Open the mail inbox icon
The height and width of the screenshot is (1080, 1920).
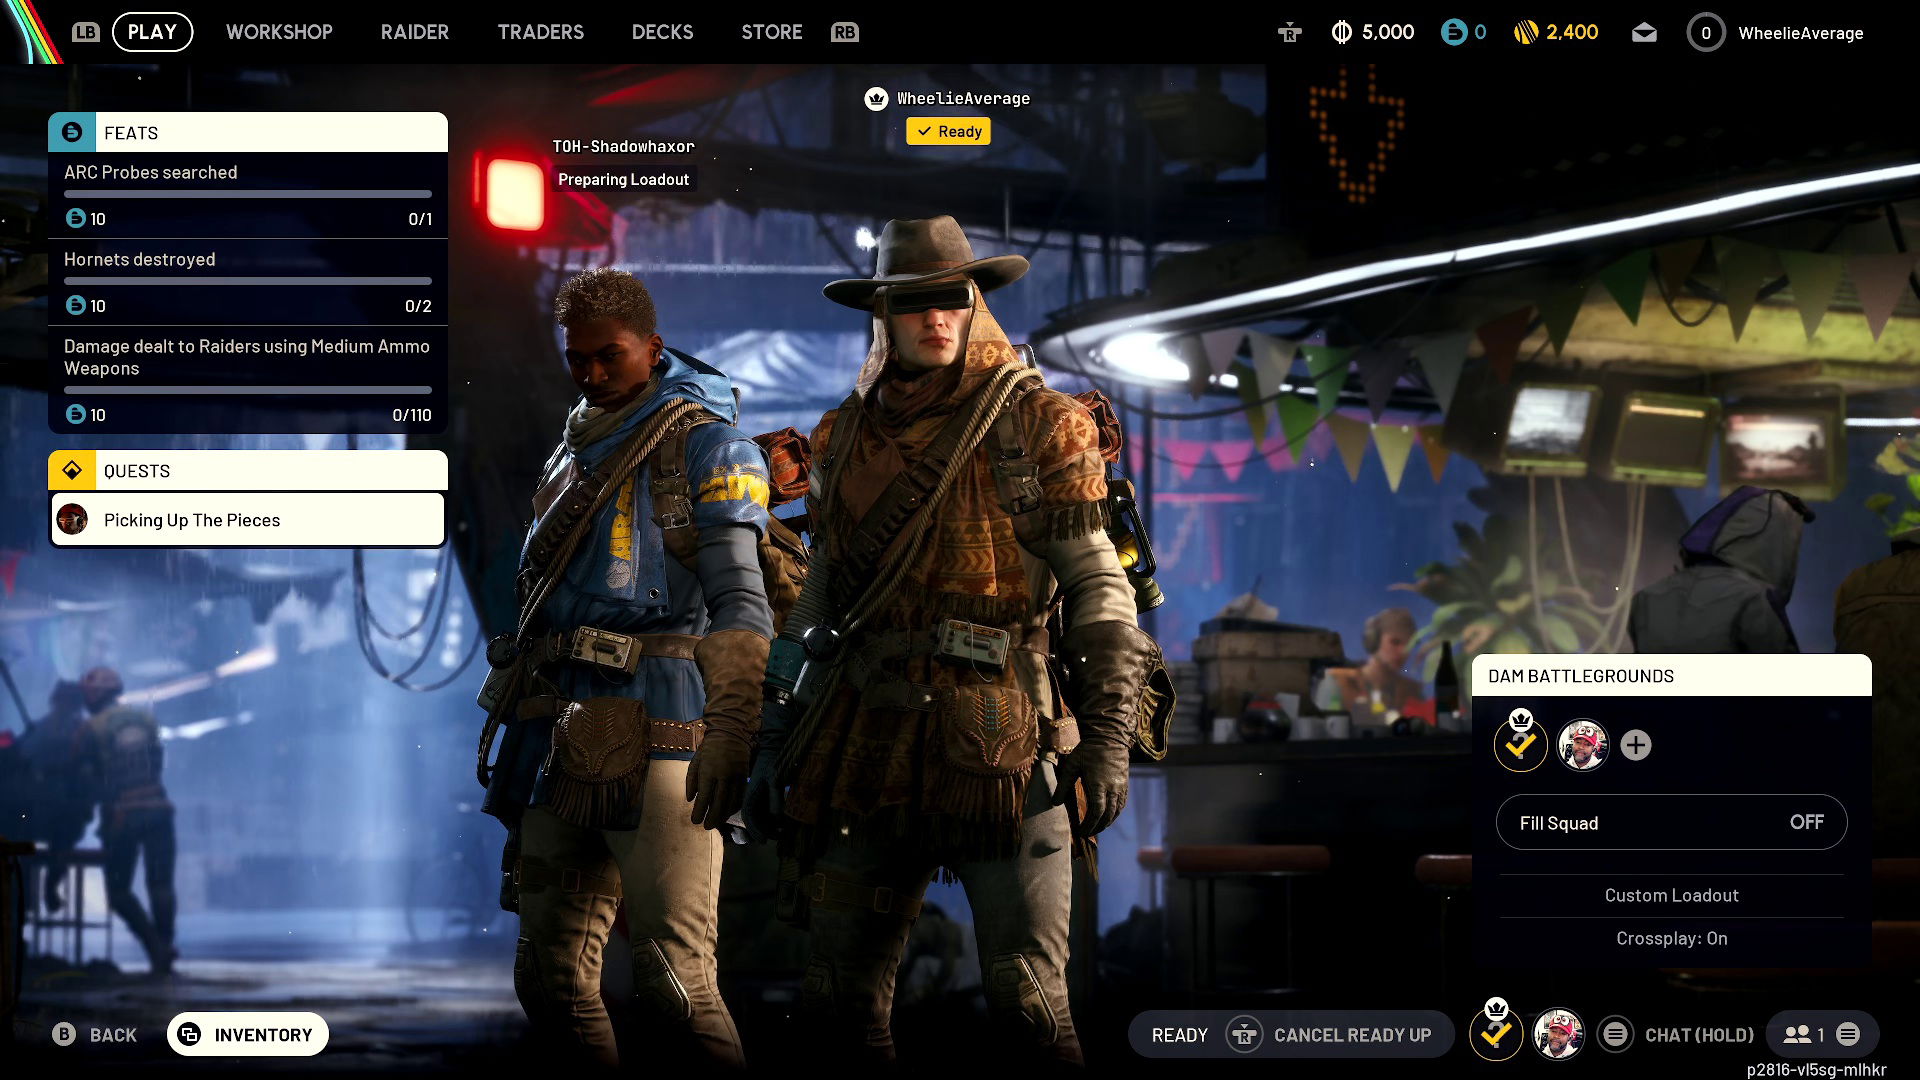1643,32
